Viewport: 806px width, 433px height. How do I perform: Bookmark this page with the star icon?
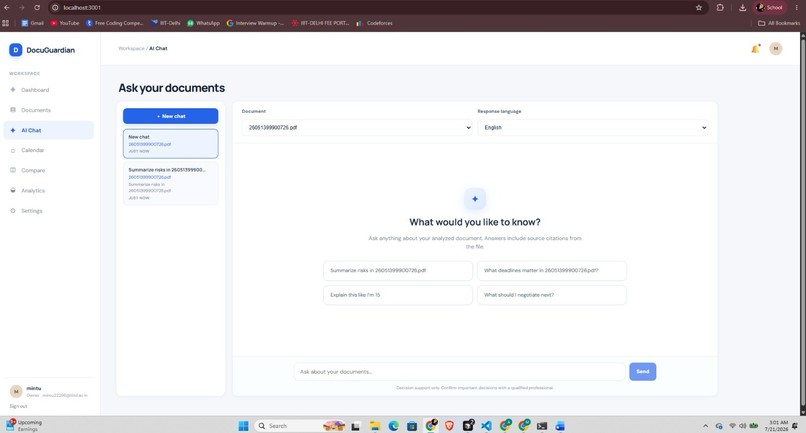(x=699, y=8)
